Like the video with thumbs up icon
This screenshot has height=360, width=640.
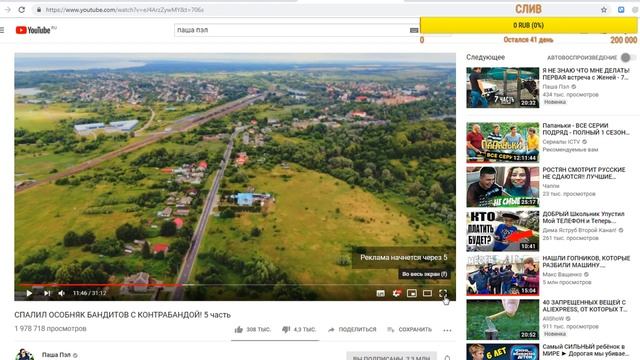(239, 329)
